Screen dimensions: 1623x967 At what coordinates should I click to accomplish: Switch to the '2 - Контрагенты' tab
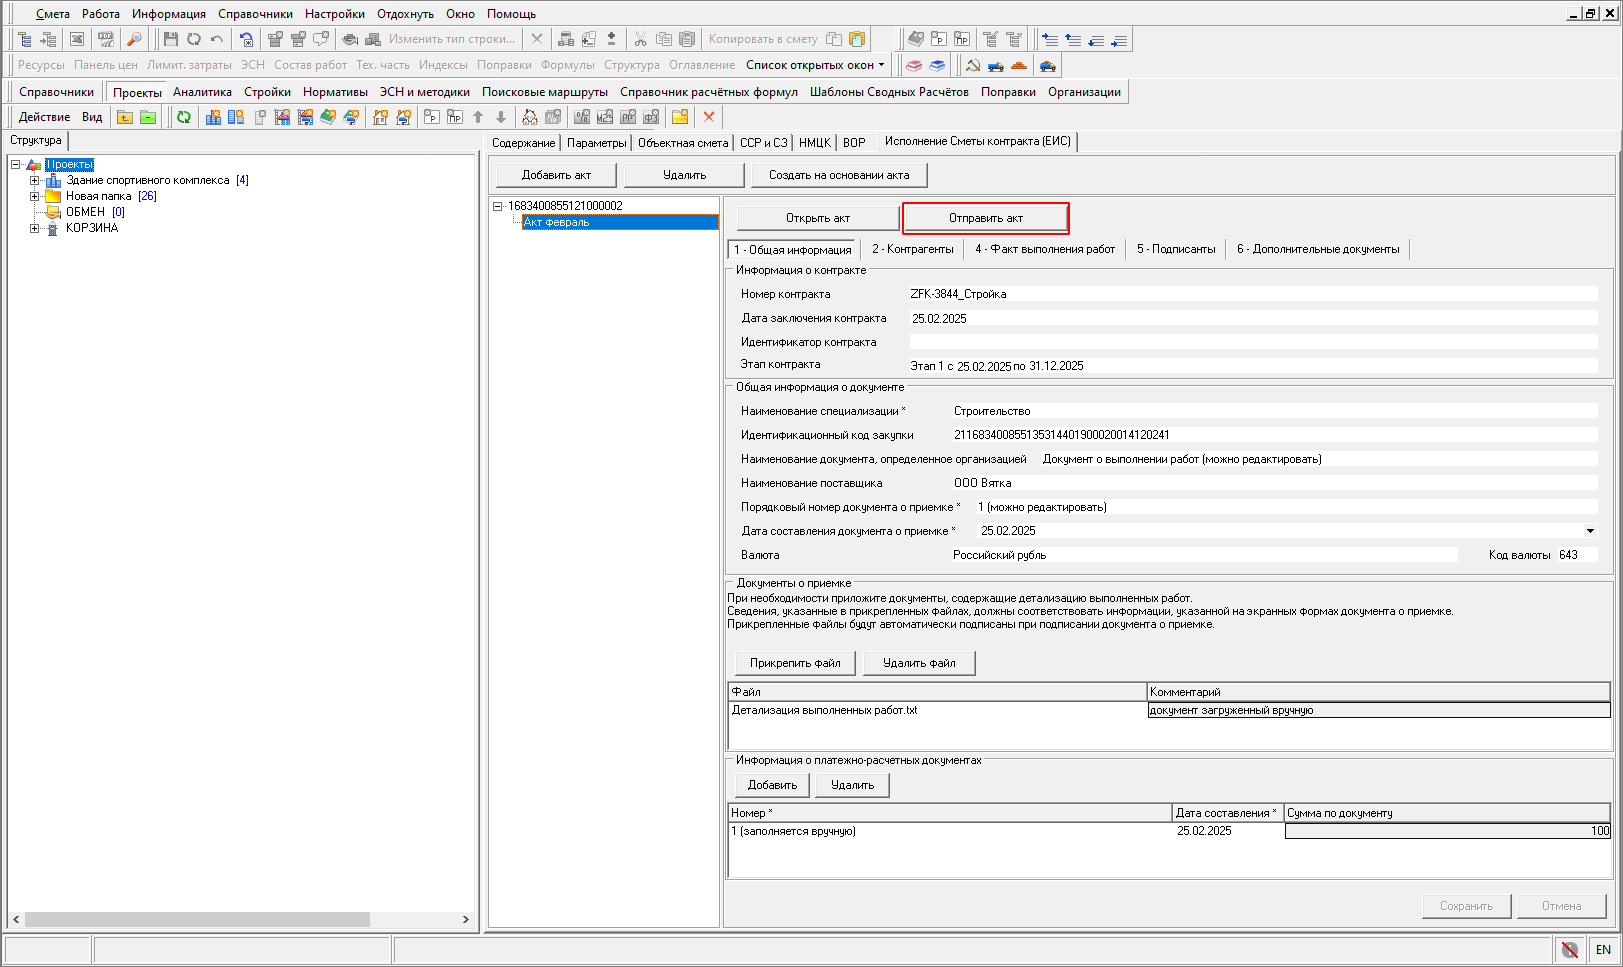912,249
